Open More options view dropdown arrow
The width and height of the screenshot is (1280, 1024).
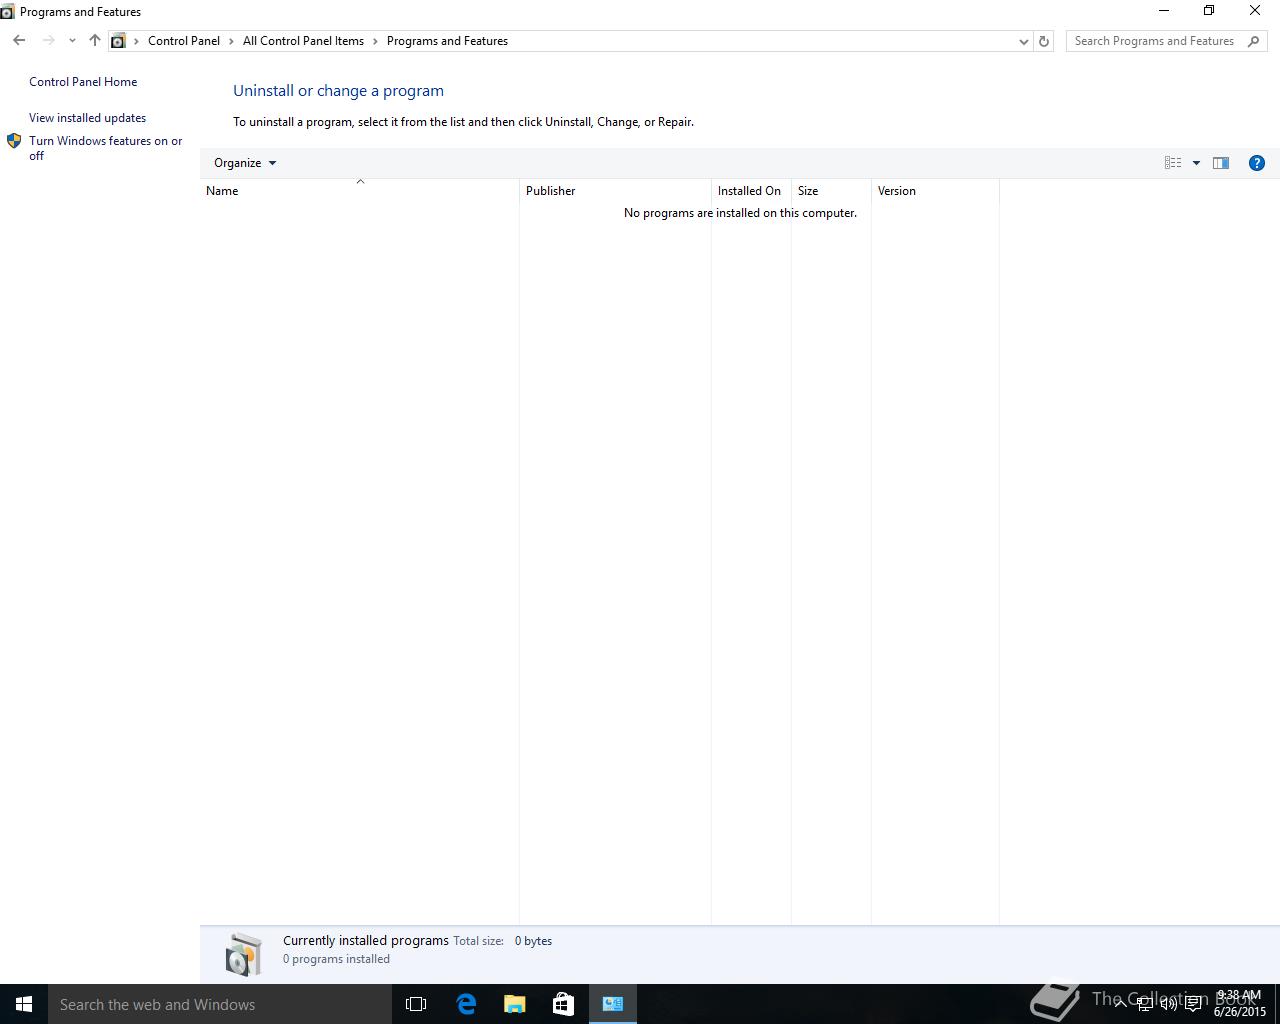click(1196, 163)
